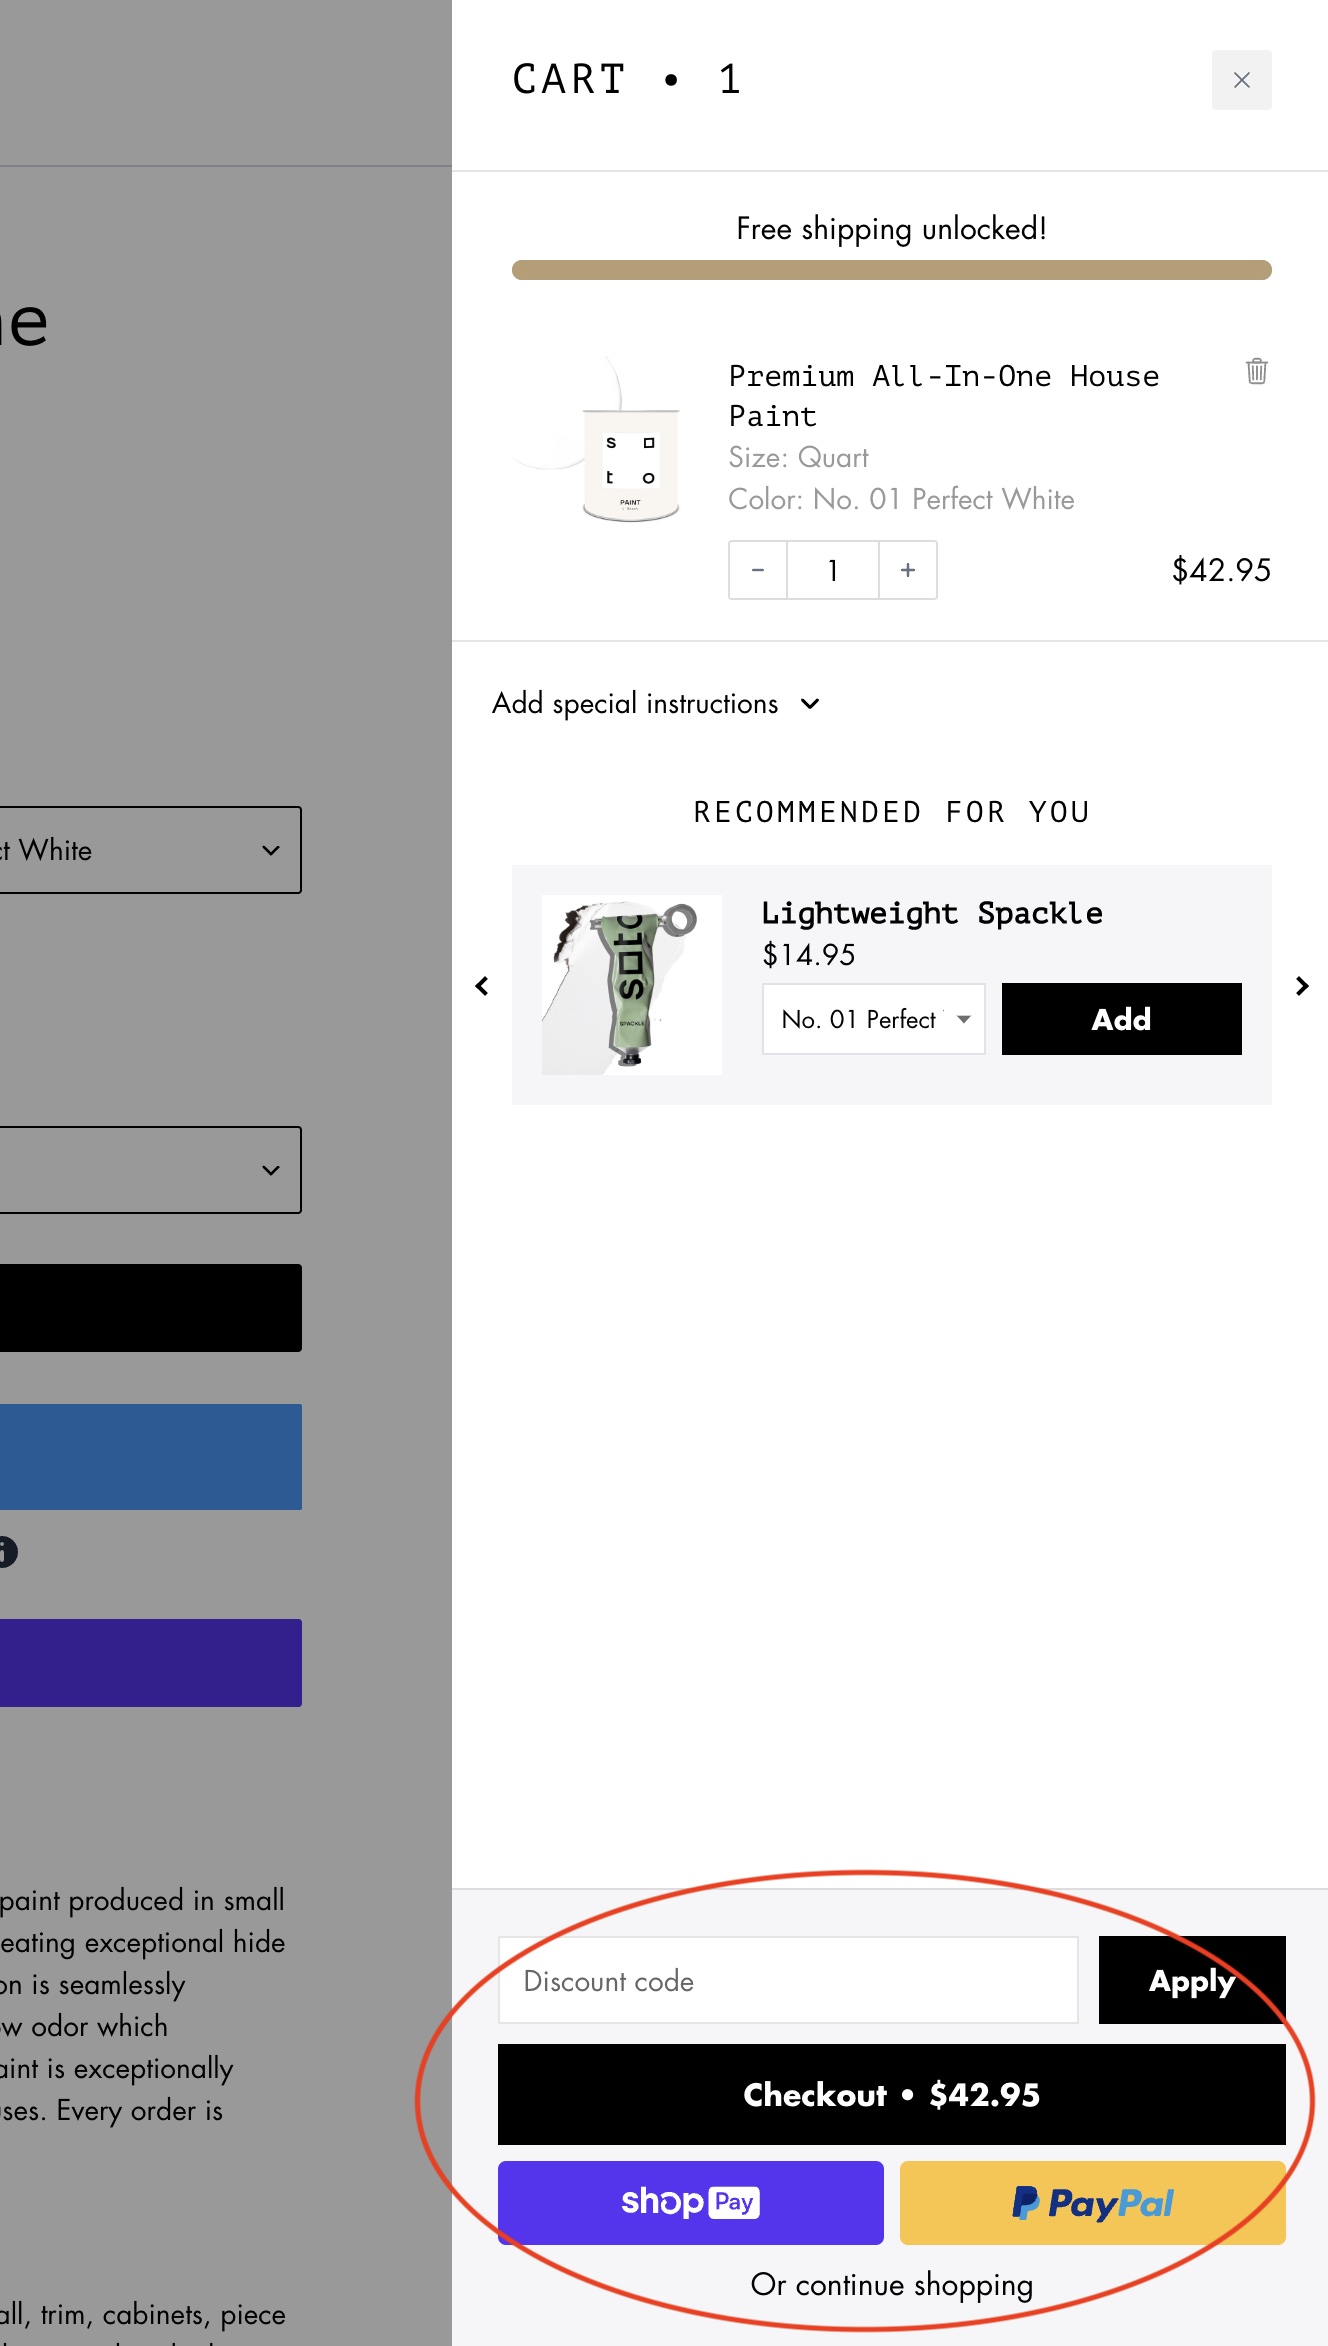The height and width of the screenshot is (2346, 1328).
Task: Add Lightweight Spackle to cart
Action: pos(1121,1019)
